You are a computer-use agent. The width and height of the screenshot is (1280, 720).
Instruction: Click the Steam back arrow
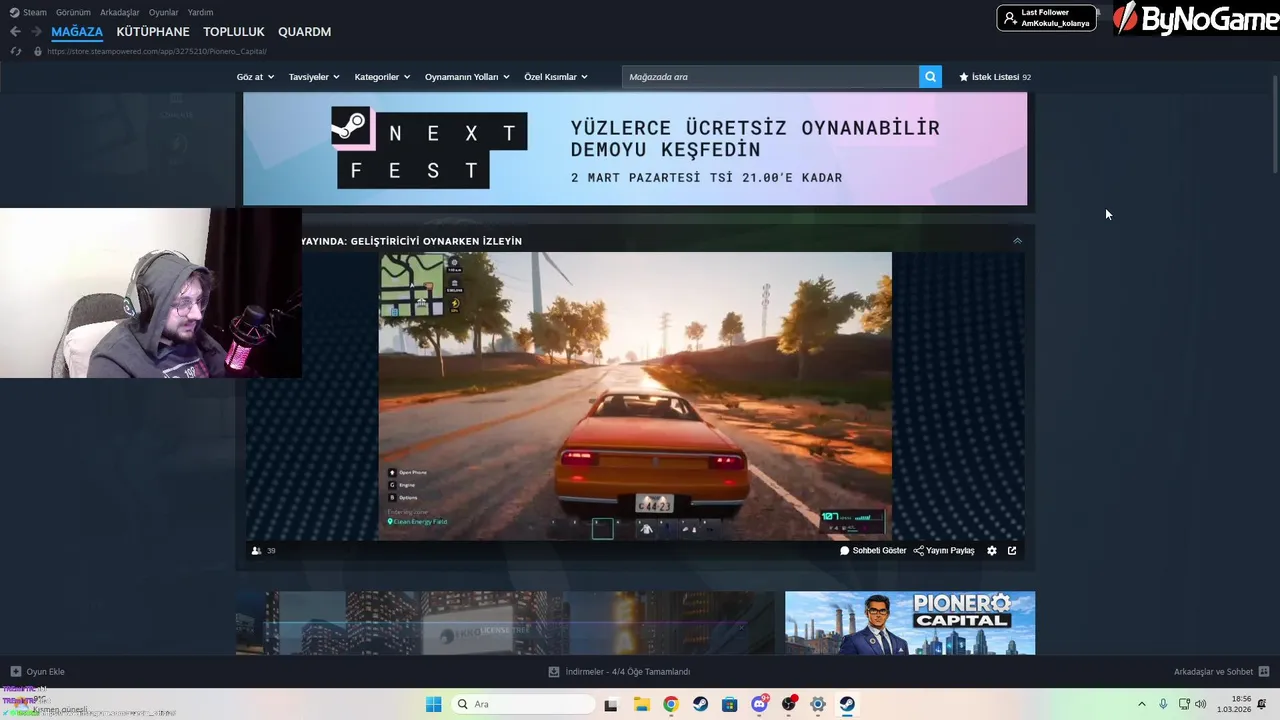pos(15,32)
